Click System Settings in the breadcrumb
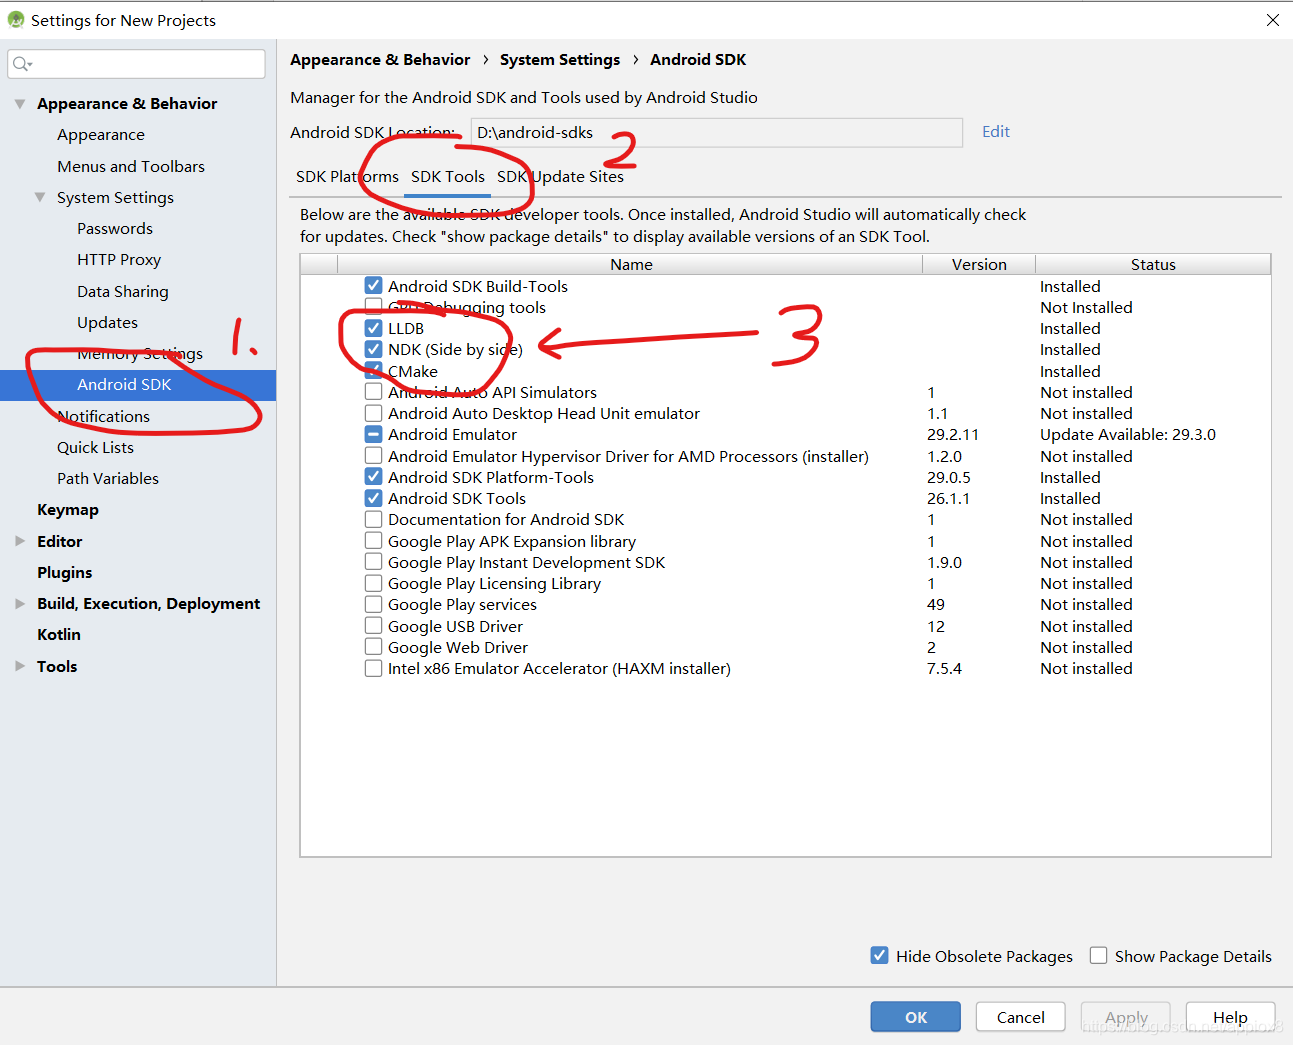The height and width of the screenshot is (1045, 1293). pyautogui.click(x=560, y=60)
